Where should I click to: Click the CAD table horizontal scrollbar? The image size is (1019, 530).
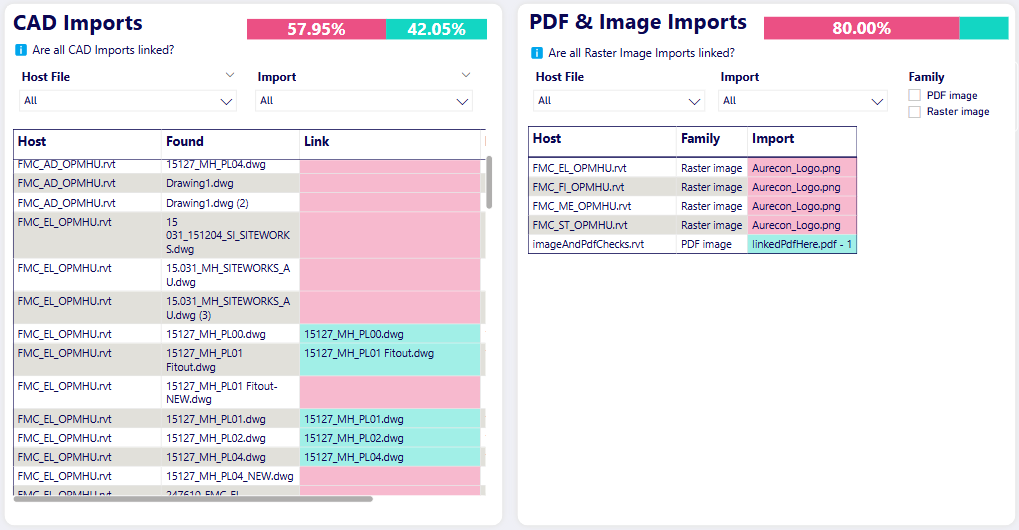click(193, 499)
